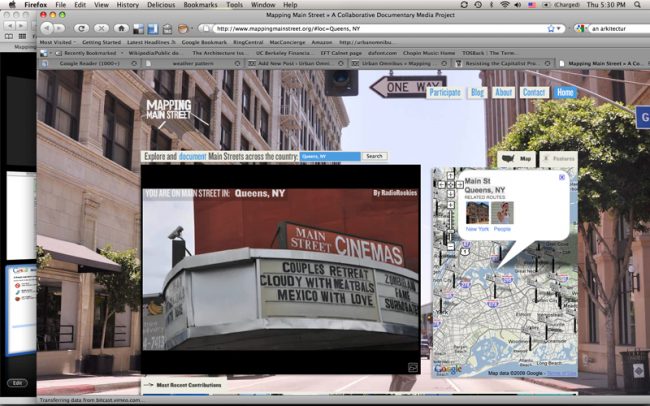Go back with the Firefox back arrow
The image size is (650, 406).
[46, 28]
